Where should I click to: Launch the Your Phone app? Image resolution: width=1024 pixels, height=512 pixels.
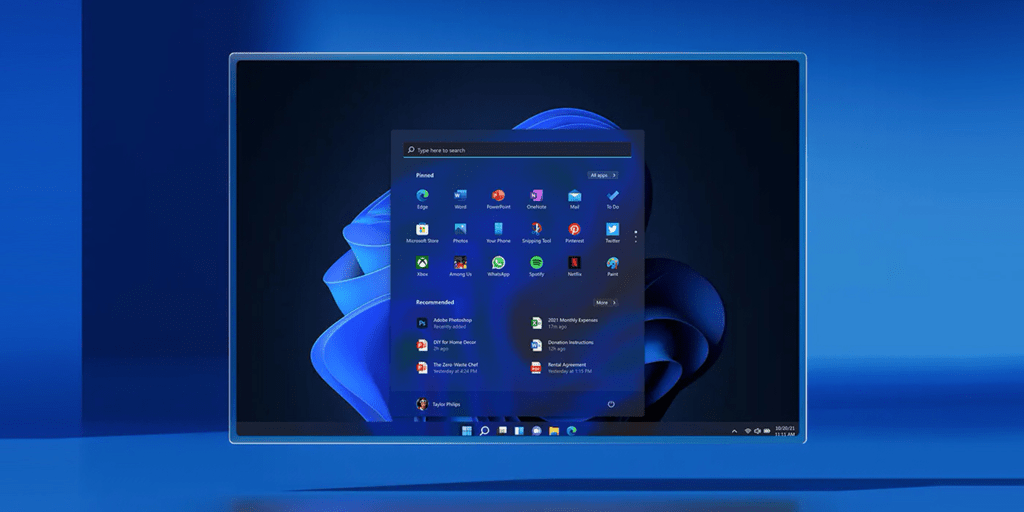click(x=498, y=232)
